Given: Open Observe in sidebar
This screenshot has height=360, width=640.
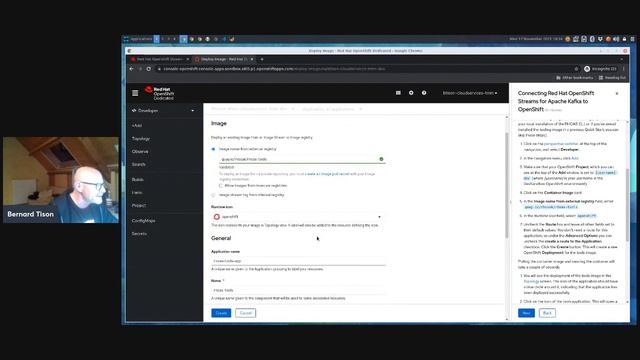Looking at the screenshot, I should click(140, 151).
